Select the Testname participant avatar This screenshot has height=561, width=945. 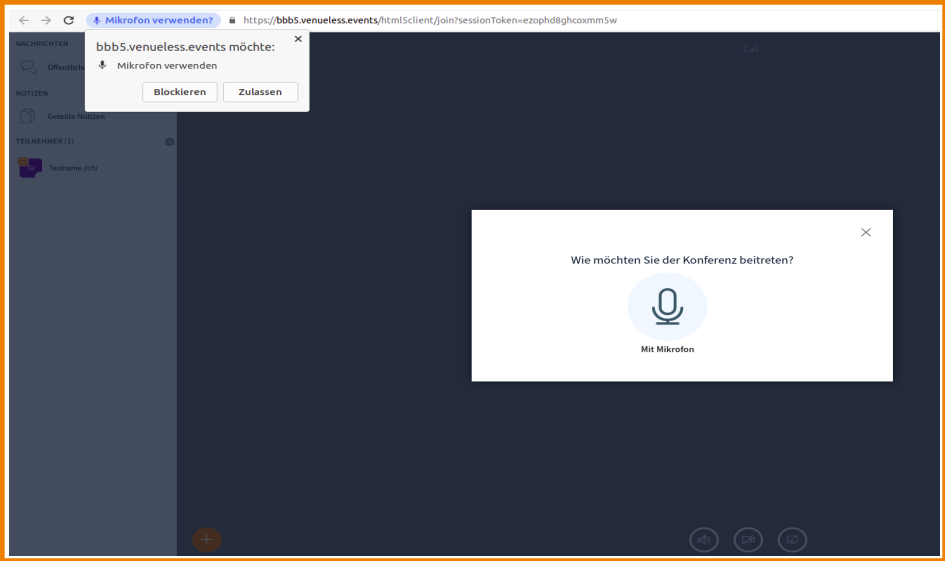[30, 168]
